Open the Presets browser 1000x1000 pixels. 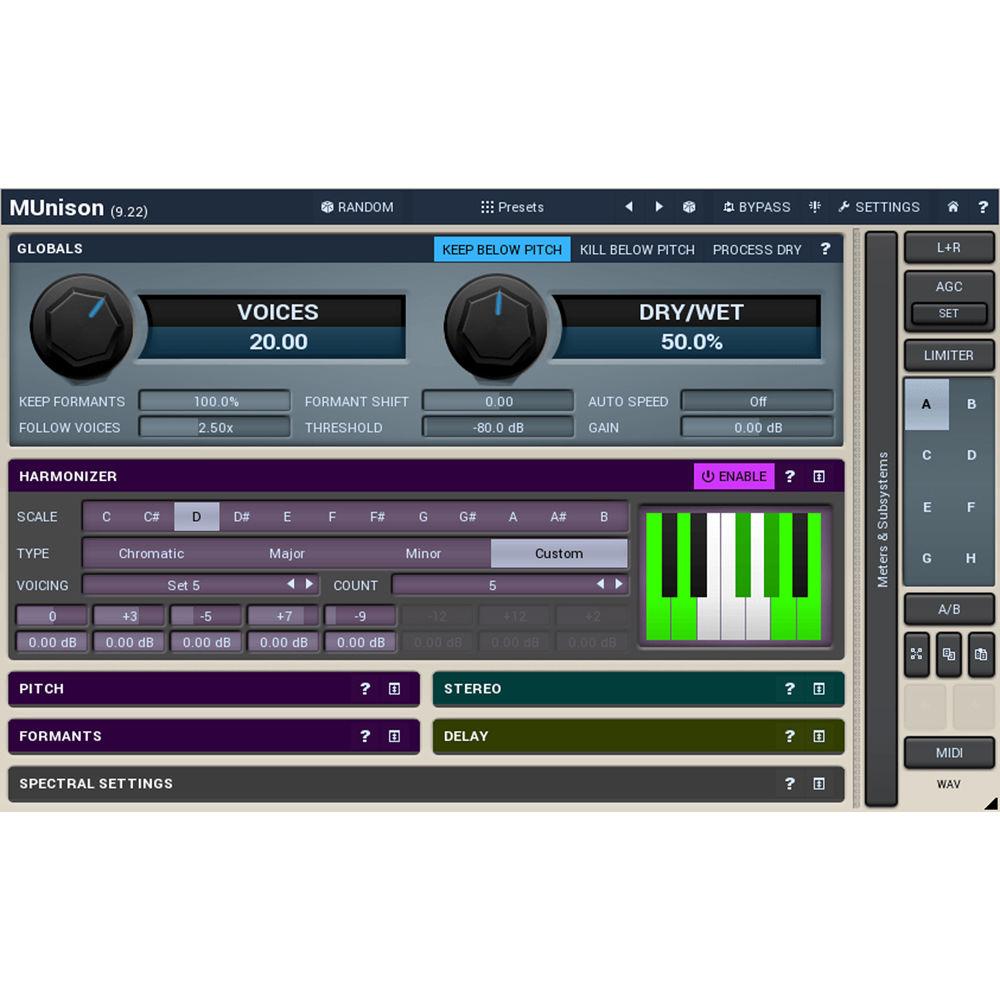tap(511, 207)
